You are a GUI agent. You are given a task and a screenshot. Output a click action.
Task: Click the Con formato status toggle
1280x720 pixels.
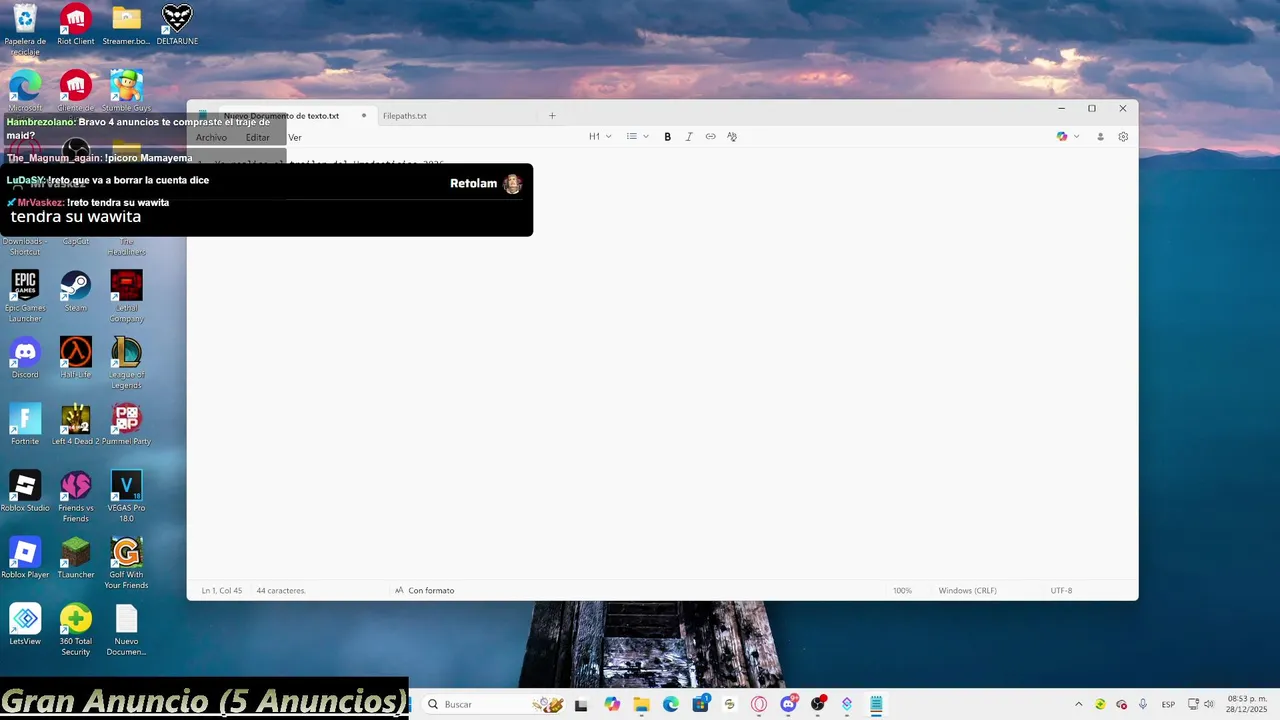(425, 591)
